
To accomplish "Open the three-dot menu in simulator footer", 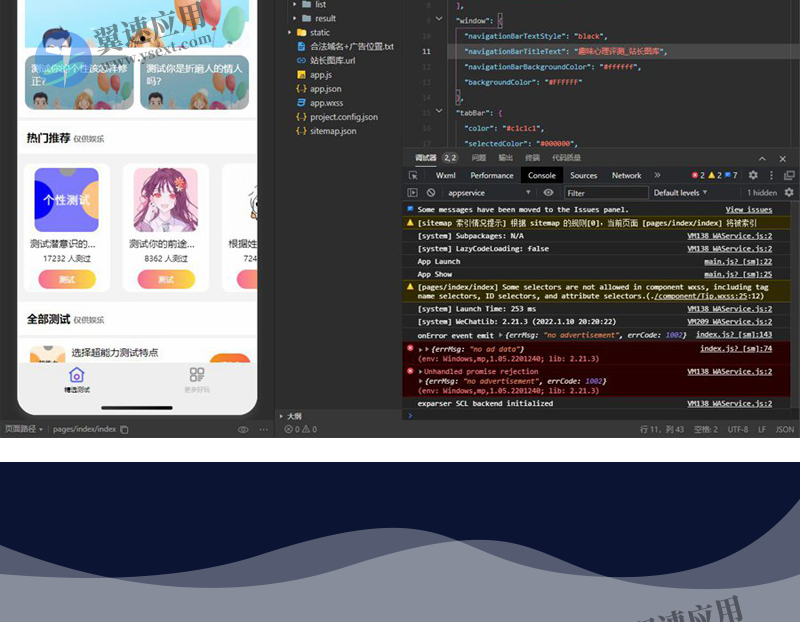I will pyautogui.click(x=264, y=429).
